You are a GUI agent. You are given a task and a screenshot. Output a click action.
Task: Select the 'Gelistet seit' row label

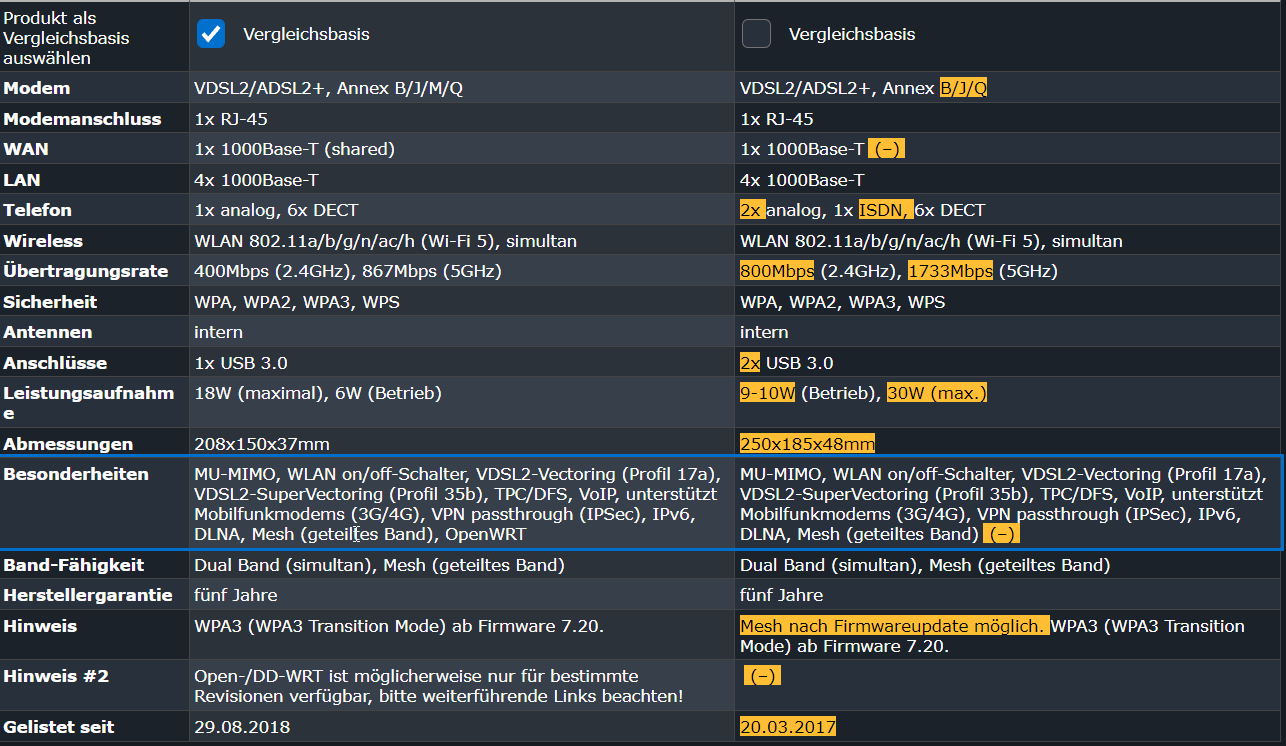(x=59, y=727)
